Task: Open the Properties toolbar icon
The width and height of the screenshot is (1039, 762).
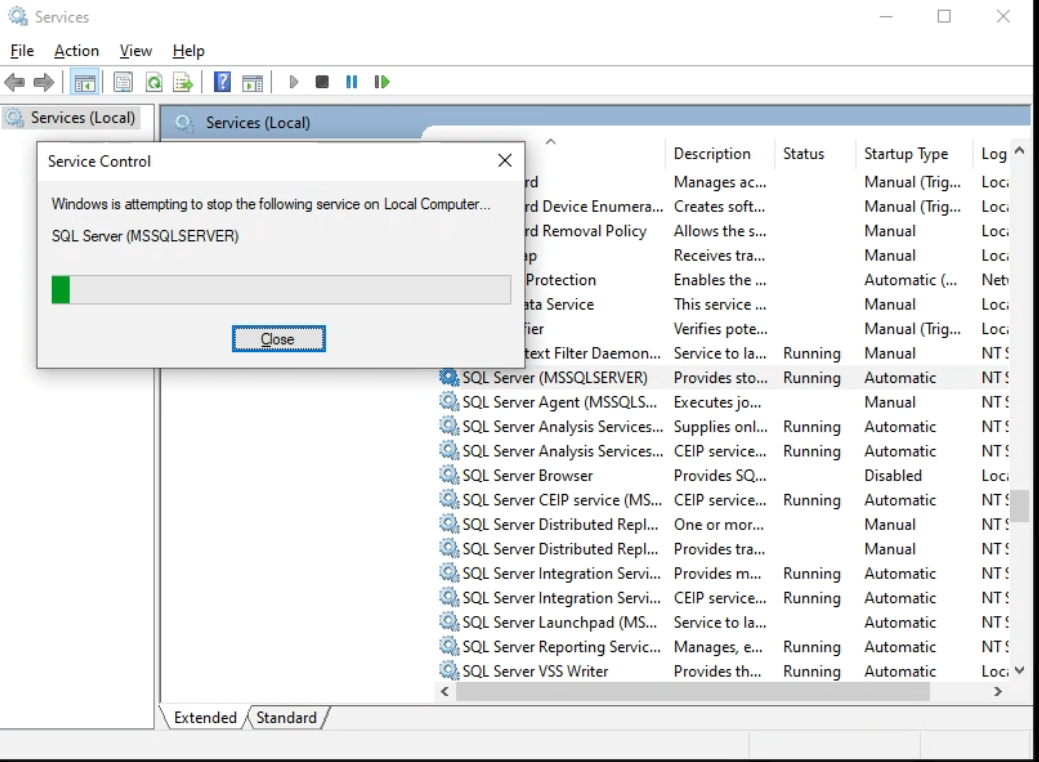Action: point(123,82)
